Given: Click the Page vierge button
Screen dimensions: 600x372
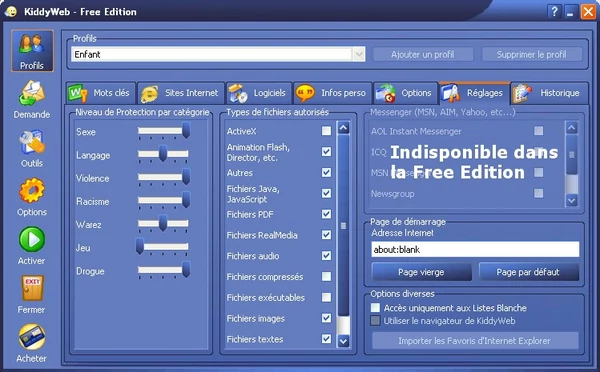Looking at the screenshot, I should (x=421, y=272).
